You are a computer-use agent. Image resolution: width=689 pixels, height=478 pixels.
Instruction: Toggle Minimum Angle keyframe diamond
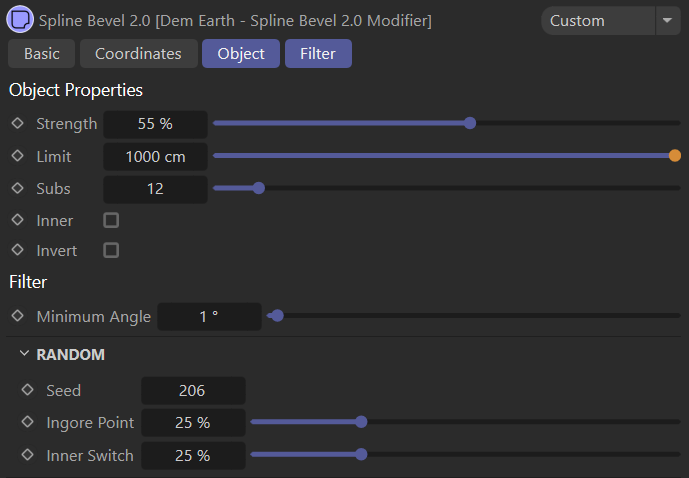(x=18, y=315)
